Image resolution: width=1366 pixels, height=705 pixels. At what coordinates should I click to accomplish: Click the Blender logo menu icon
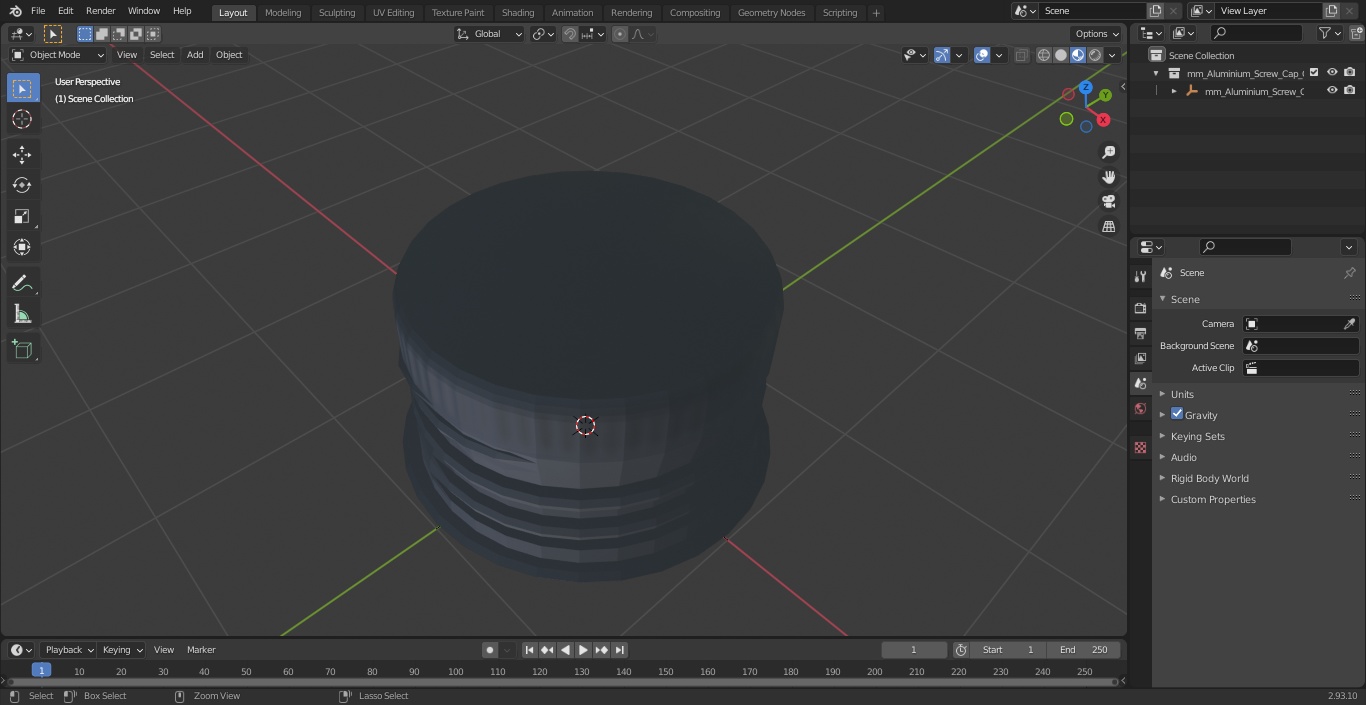click(14, 11)
